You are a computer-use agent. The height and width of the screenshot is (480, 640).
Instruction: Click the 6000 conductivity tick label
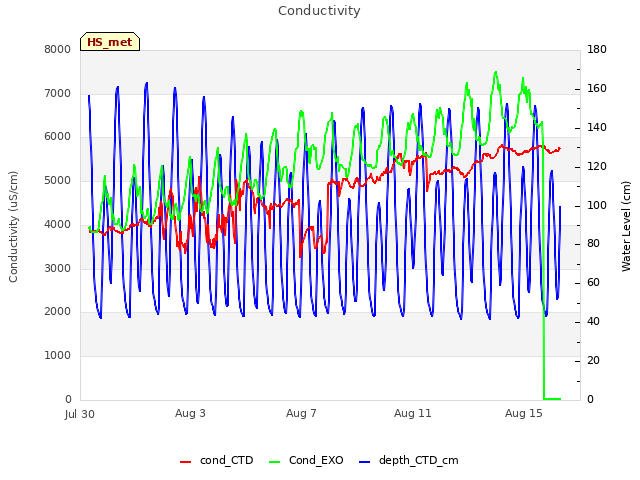[x=58, y=137]
